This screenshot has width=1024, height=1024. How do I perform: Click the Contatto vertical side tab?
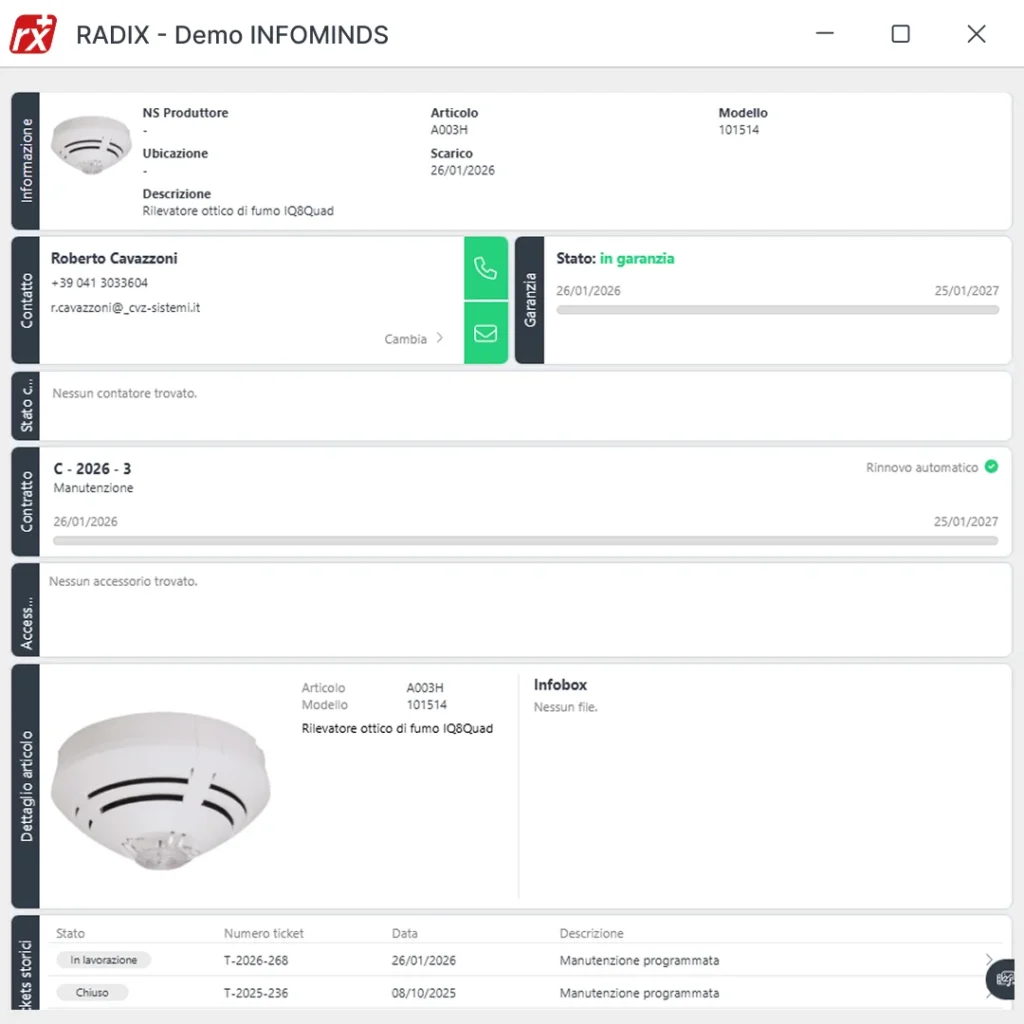point(26,300)
